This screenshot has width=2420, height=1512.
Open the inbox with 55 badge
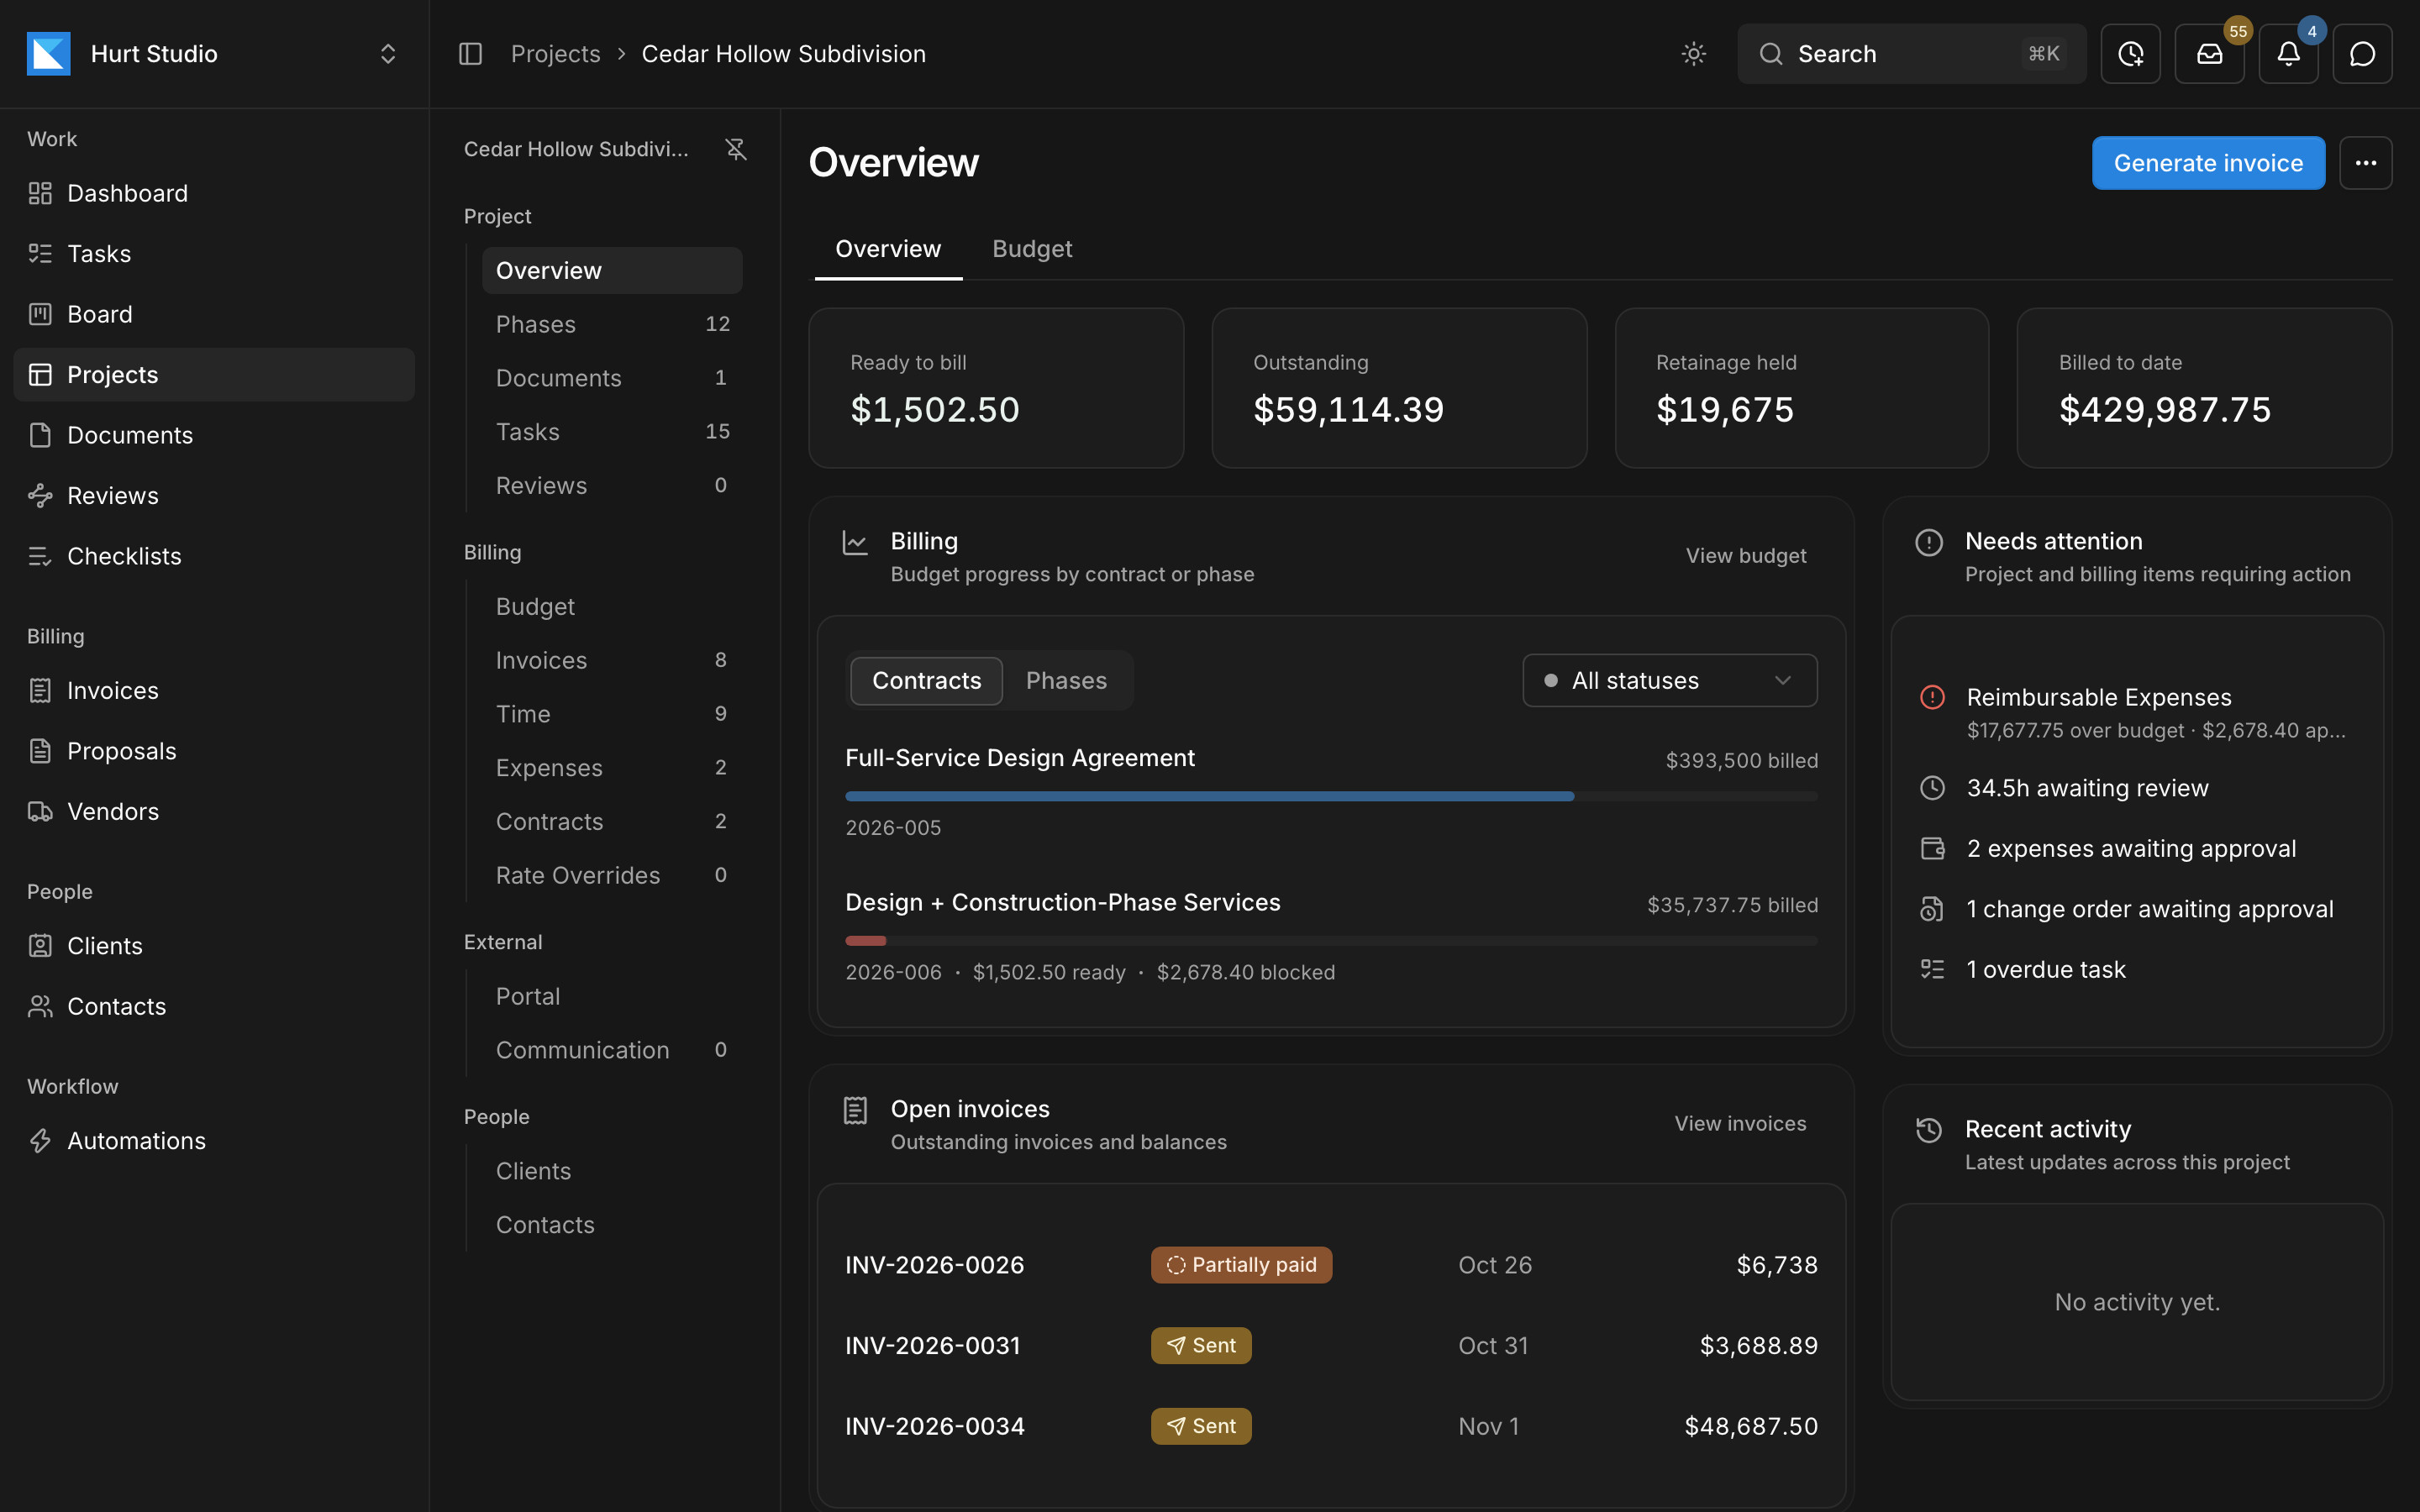[x=2209, y=54]
